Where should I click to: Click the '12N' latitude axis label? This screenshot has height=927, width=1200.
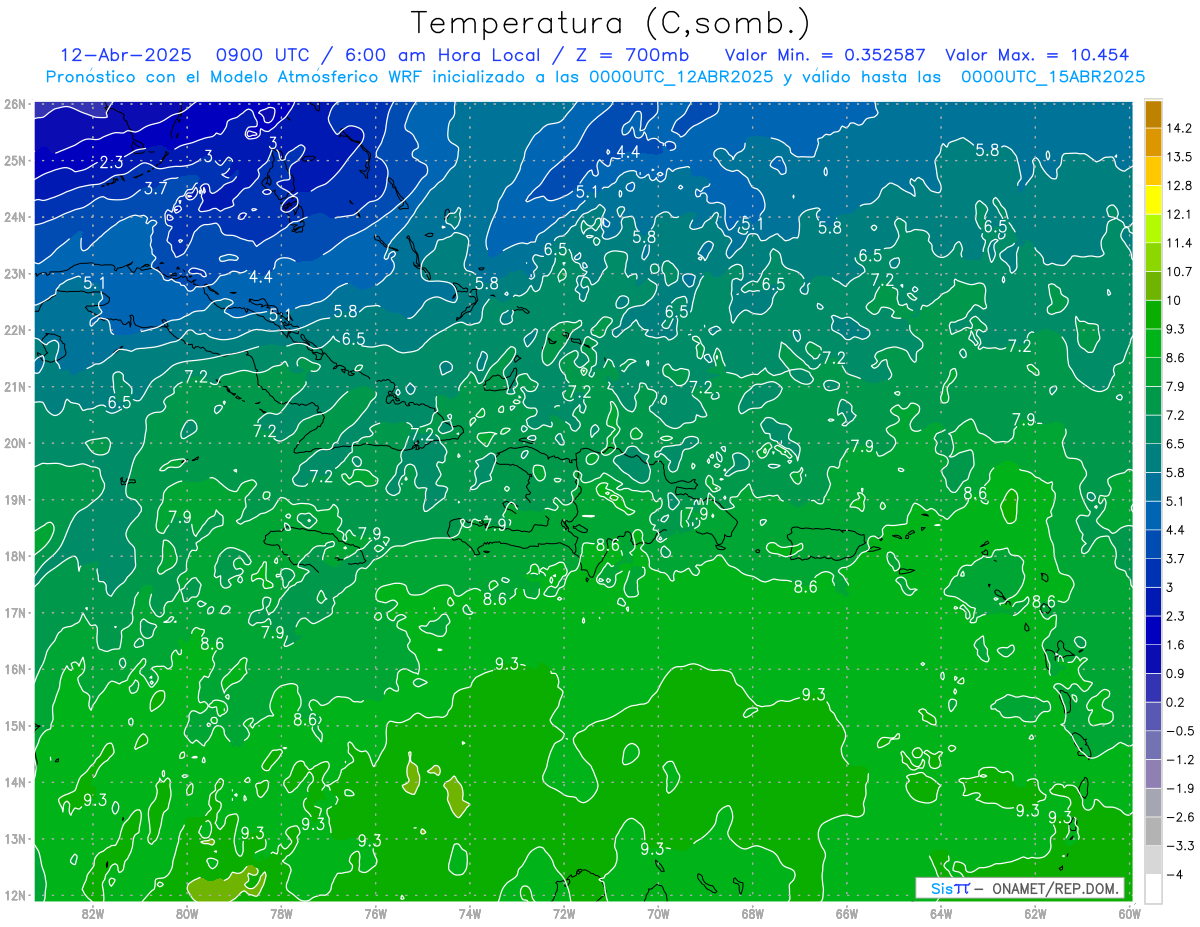coord(14,895)
